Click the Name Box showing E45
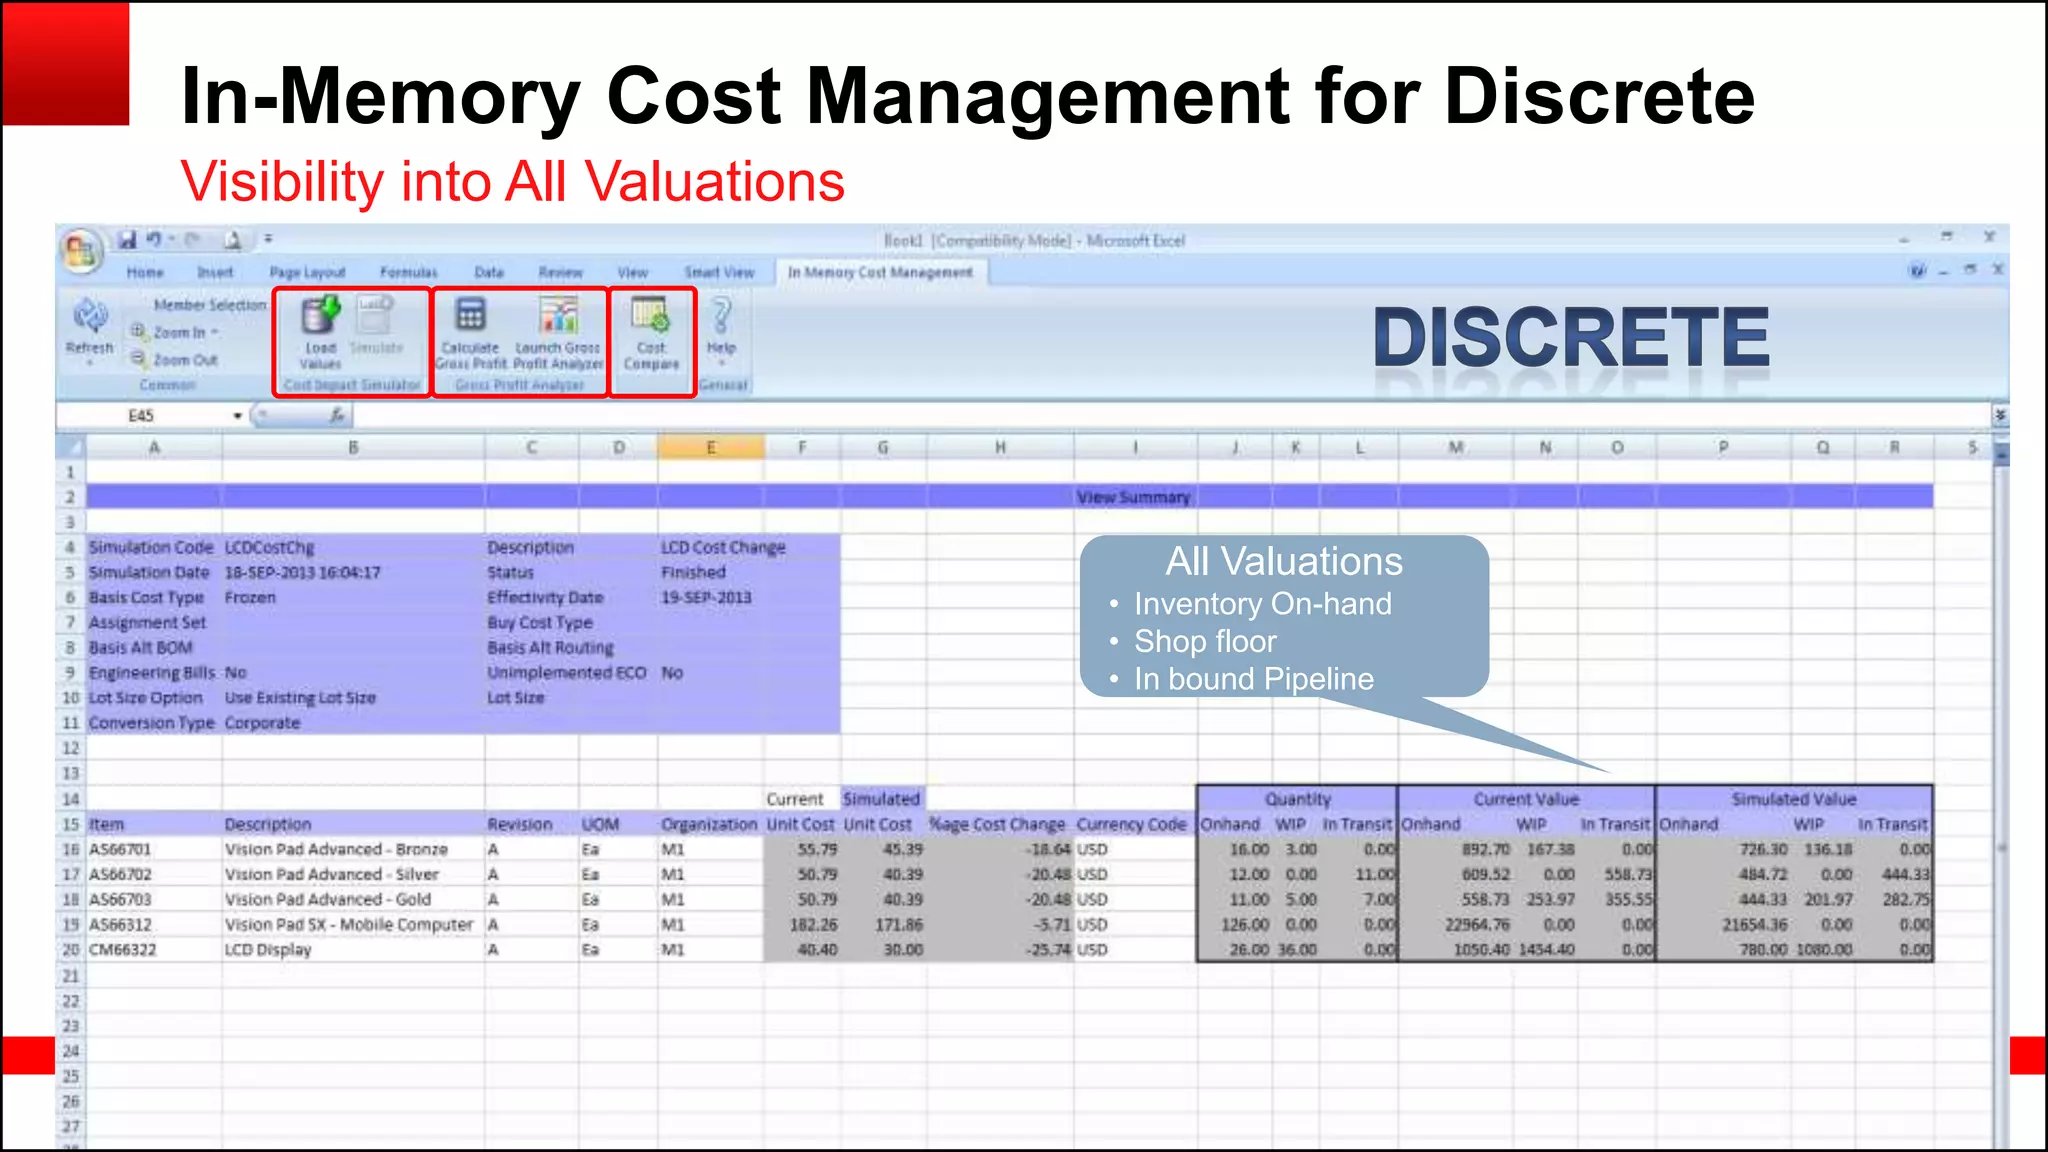This screenshot has height=1152, width=2048. pos(141,416)
